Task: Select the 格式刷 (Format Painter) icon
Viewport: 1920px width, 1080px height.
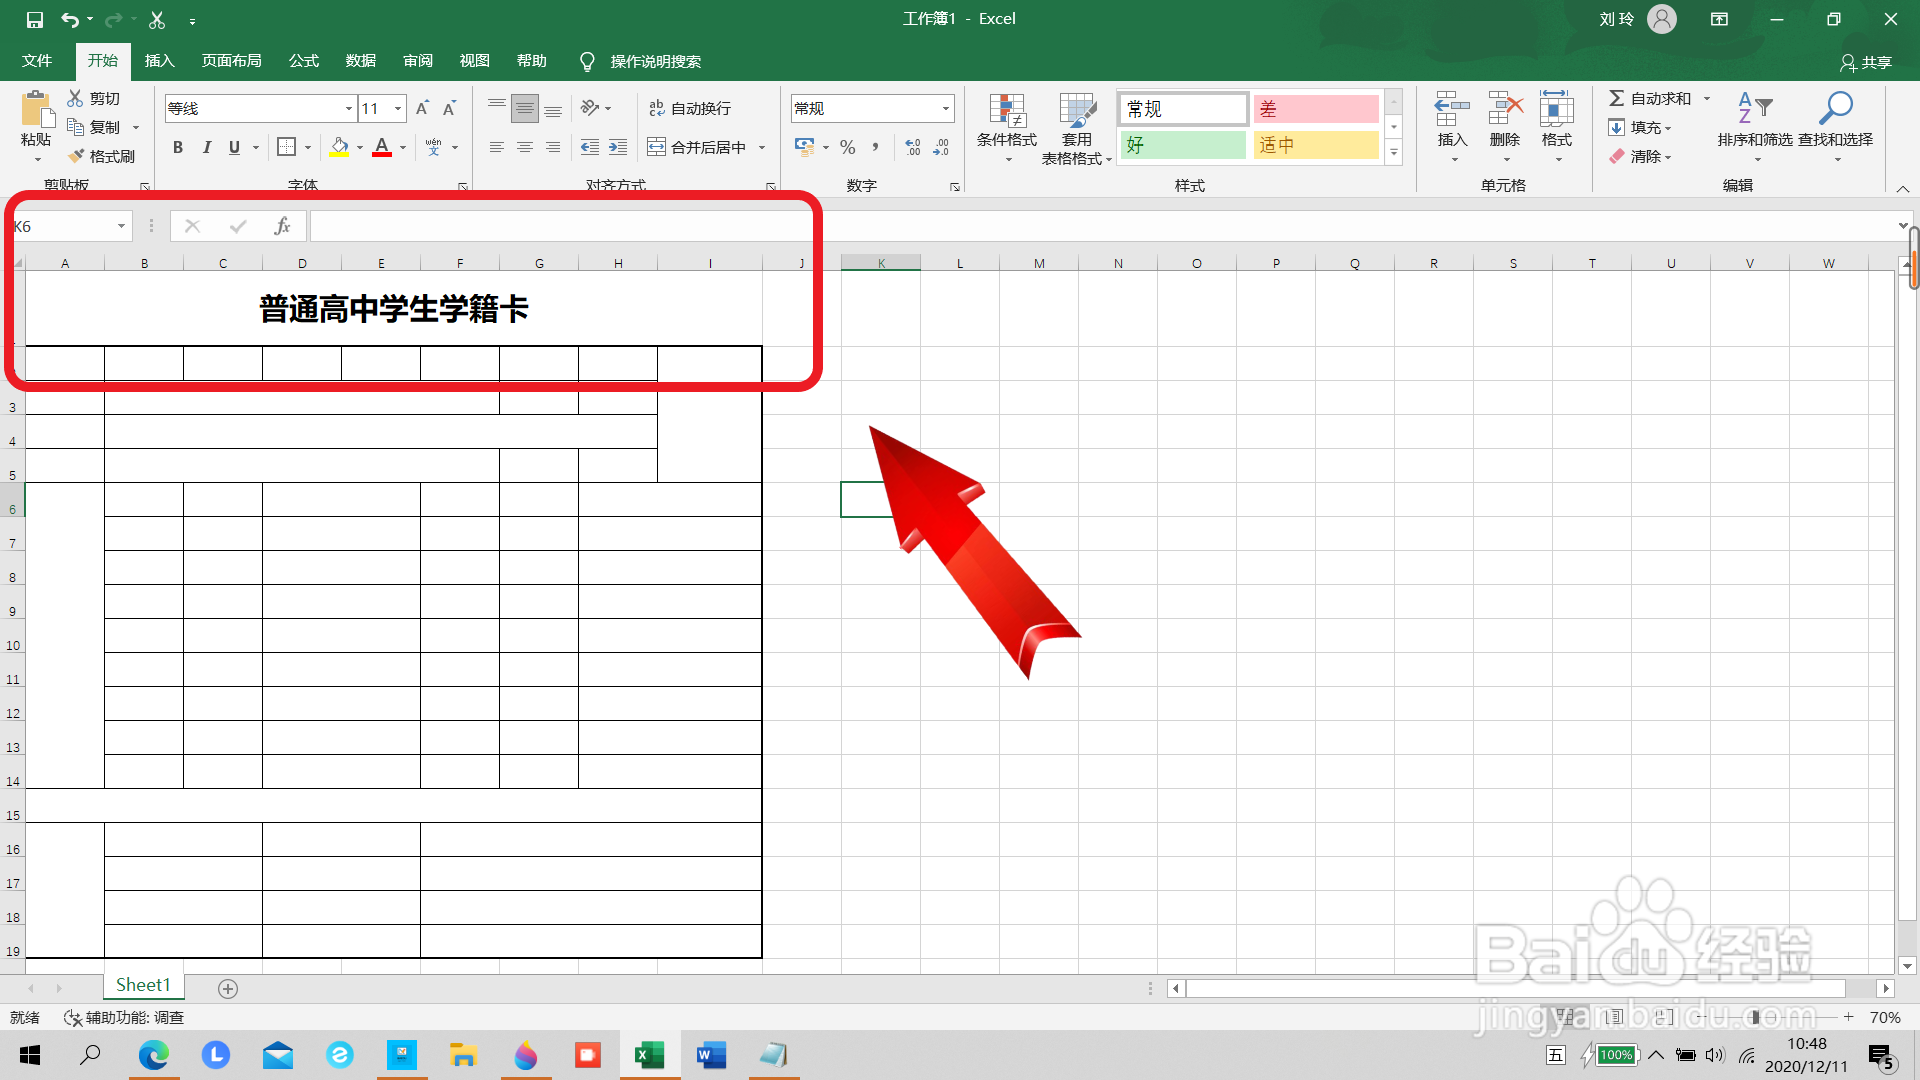Action: click(103, 156)
